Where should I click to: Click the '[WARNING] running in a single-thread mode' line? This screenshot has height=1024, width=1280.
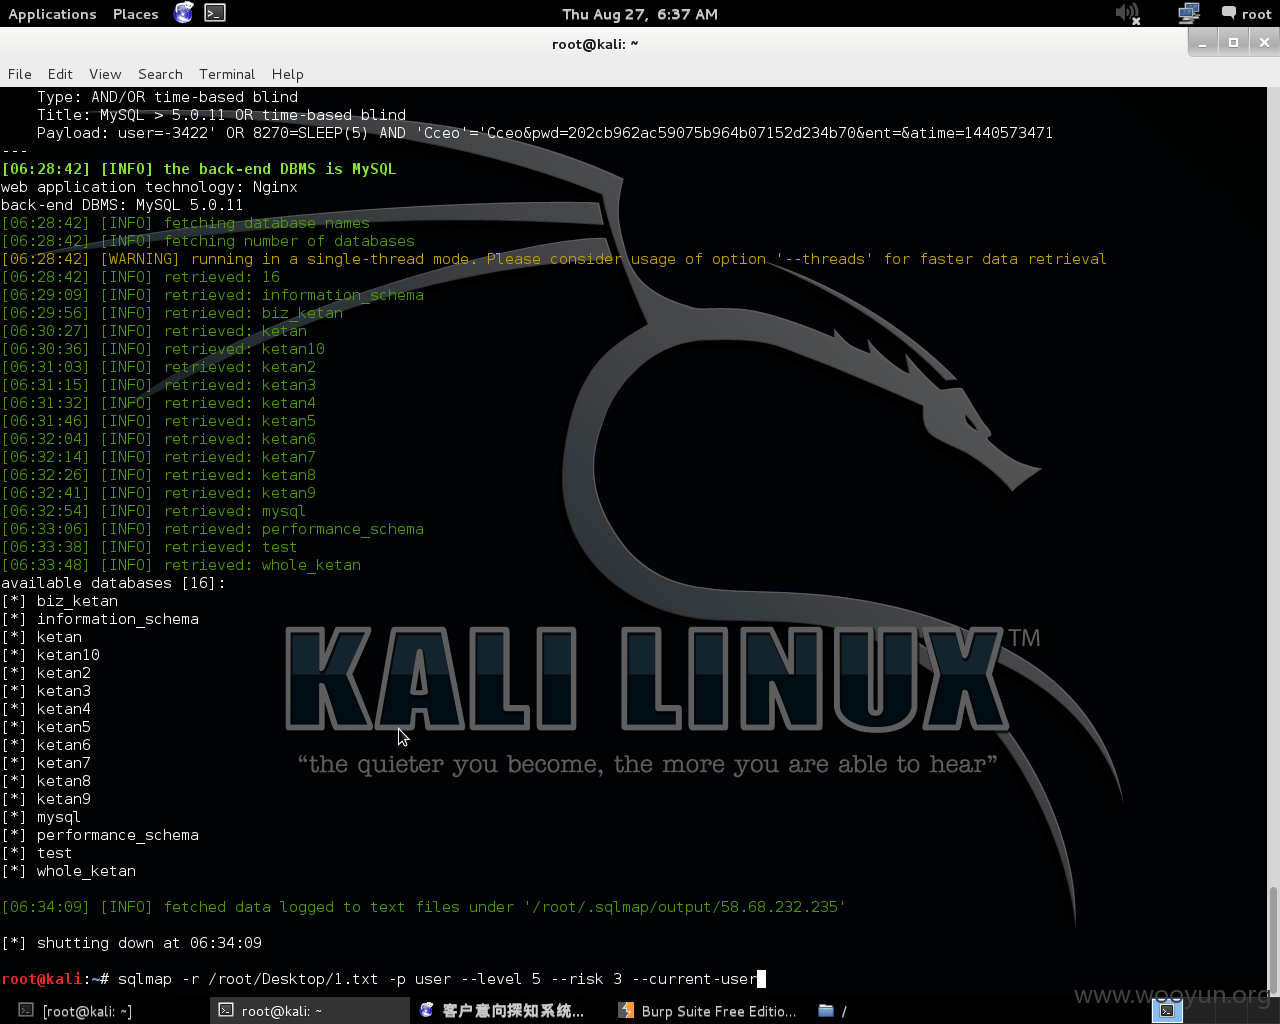tap(554, 259)
